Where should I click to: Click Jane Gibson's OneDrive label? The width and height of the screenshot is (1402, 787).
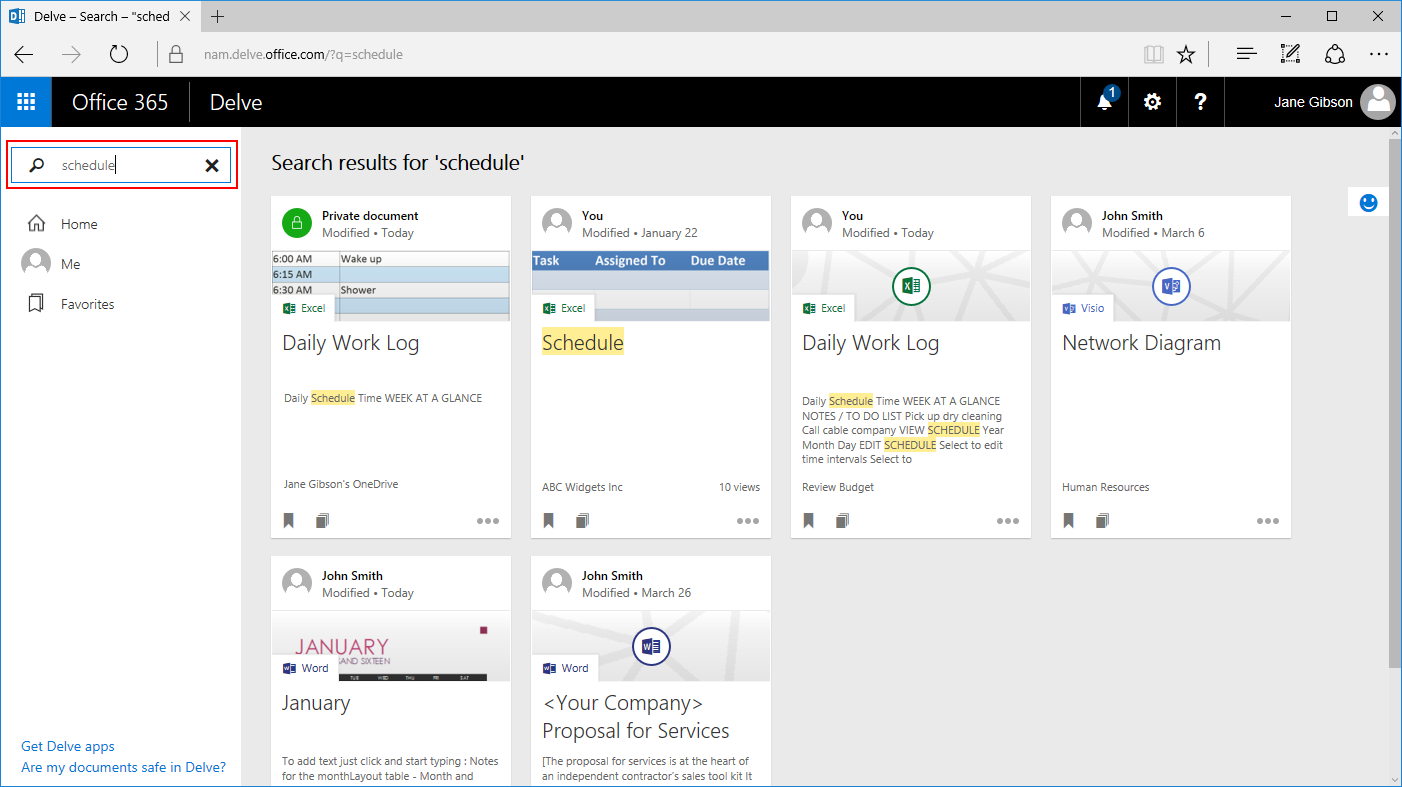[x=341, y=484]
